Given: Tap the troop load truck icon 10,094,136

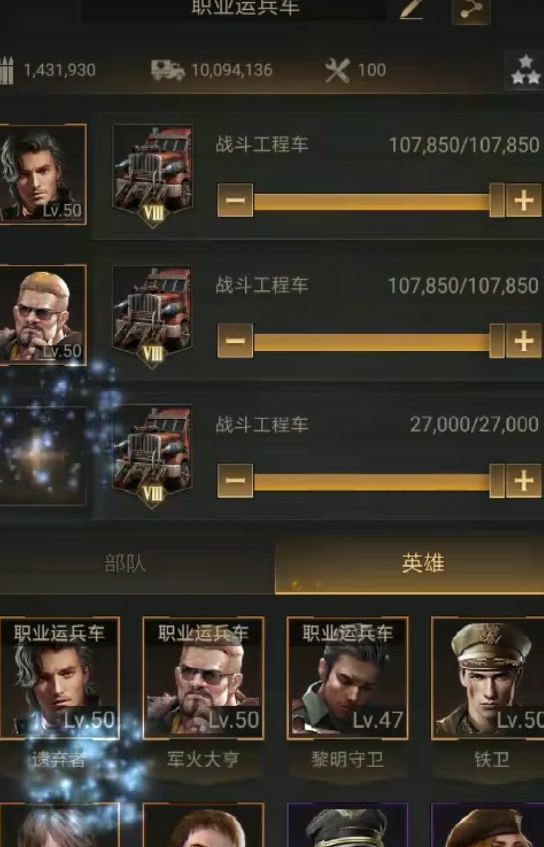Looking at the screenshot, I should 168,70.
